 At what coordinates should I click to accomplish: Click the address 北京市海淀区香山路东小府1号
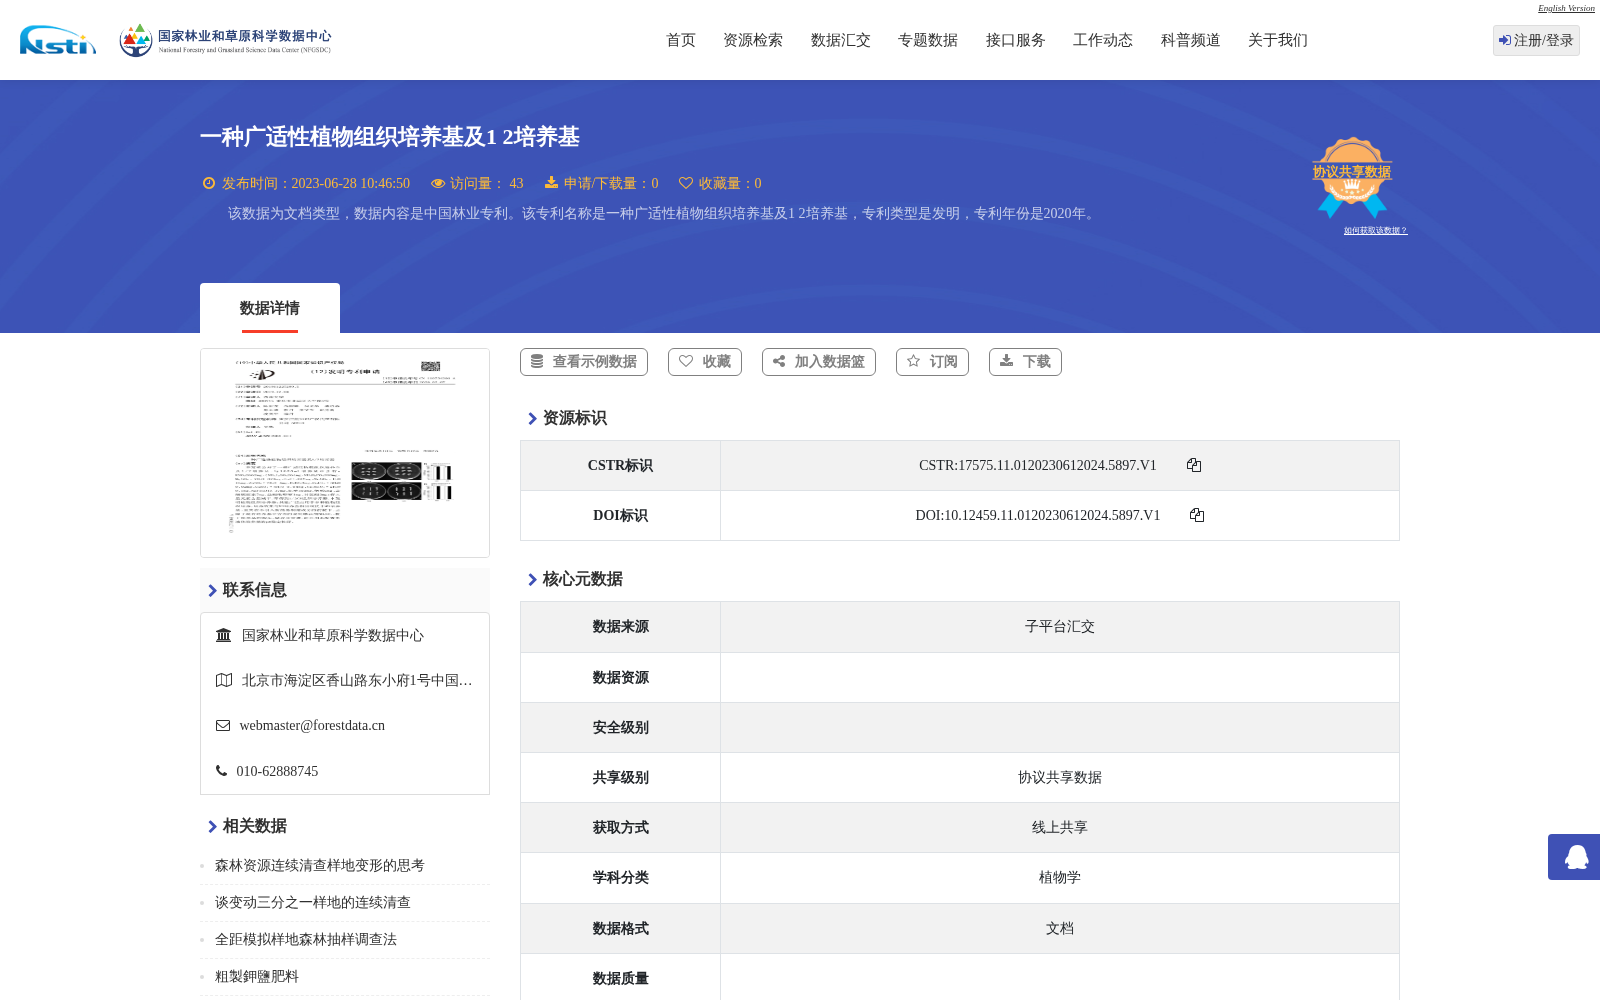pyautogui.click(x=357, y=680)
